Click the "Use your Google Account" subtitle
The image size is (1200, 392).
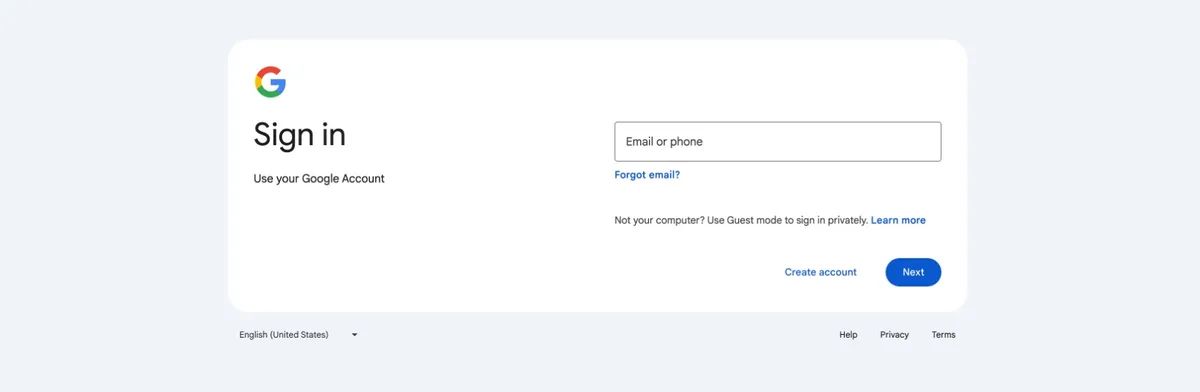click(319, 179)
